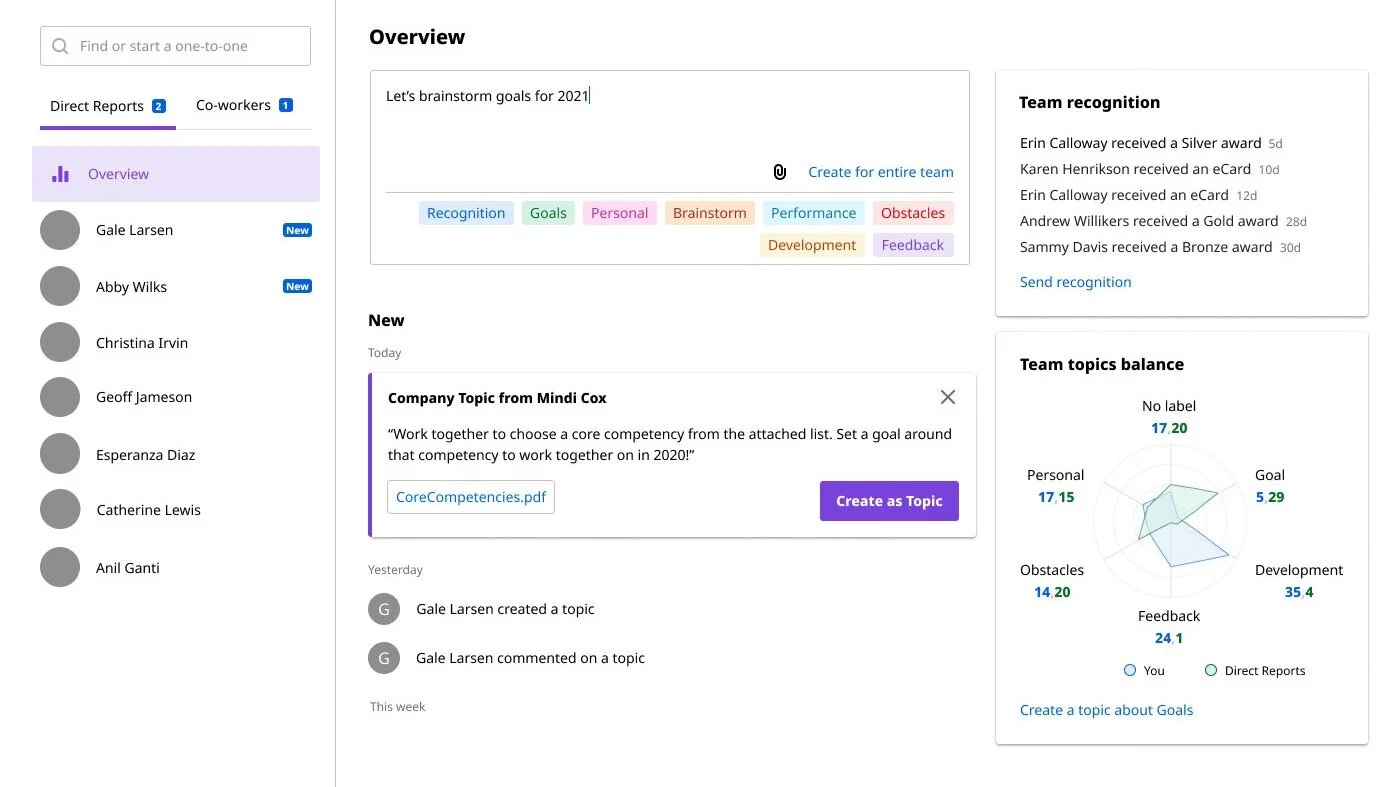
Task: Select the Goals label tag
Action: click(548, 213)
